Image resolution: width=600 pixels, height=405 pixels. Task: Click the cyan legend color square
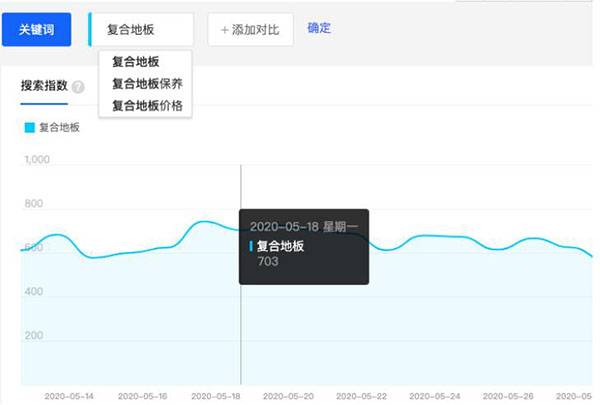pos(29,127)
